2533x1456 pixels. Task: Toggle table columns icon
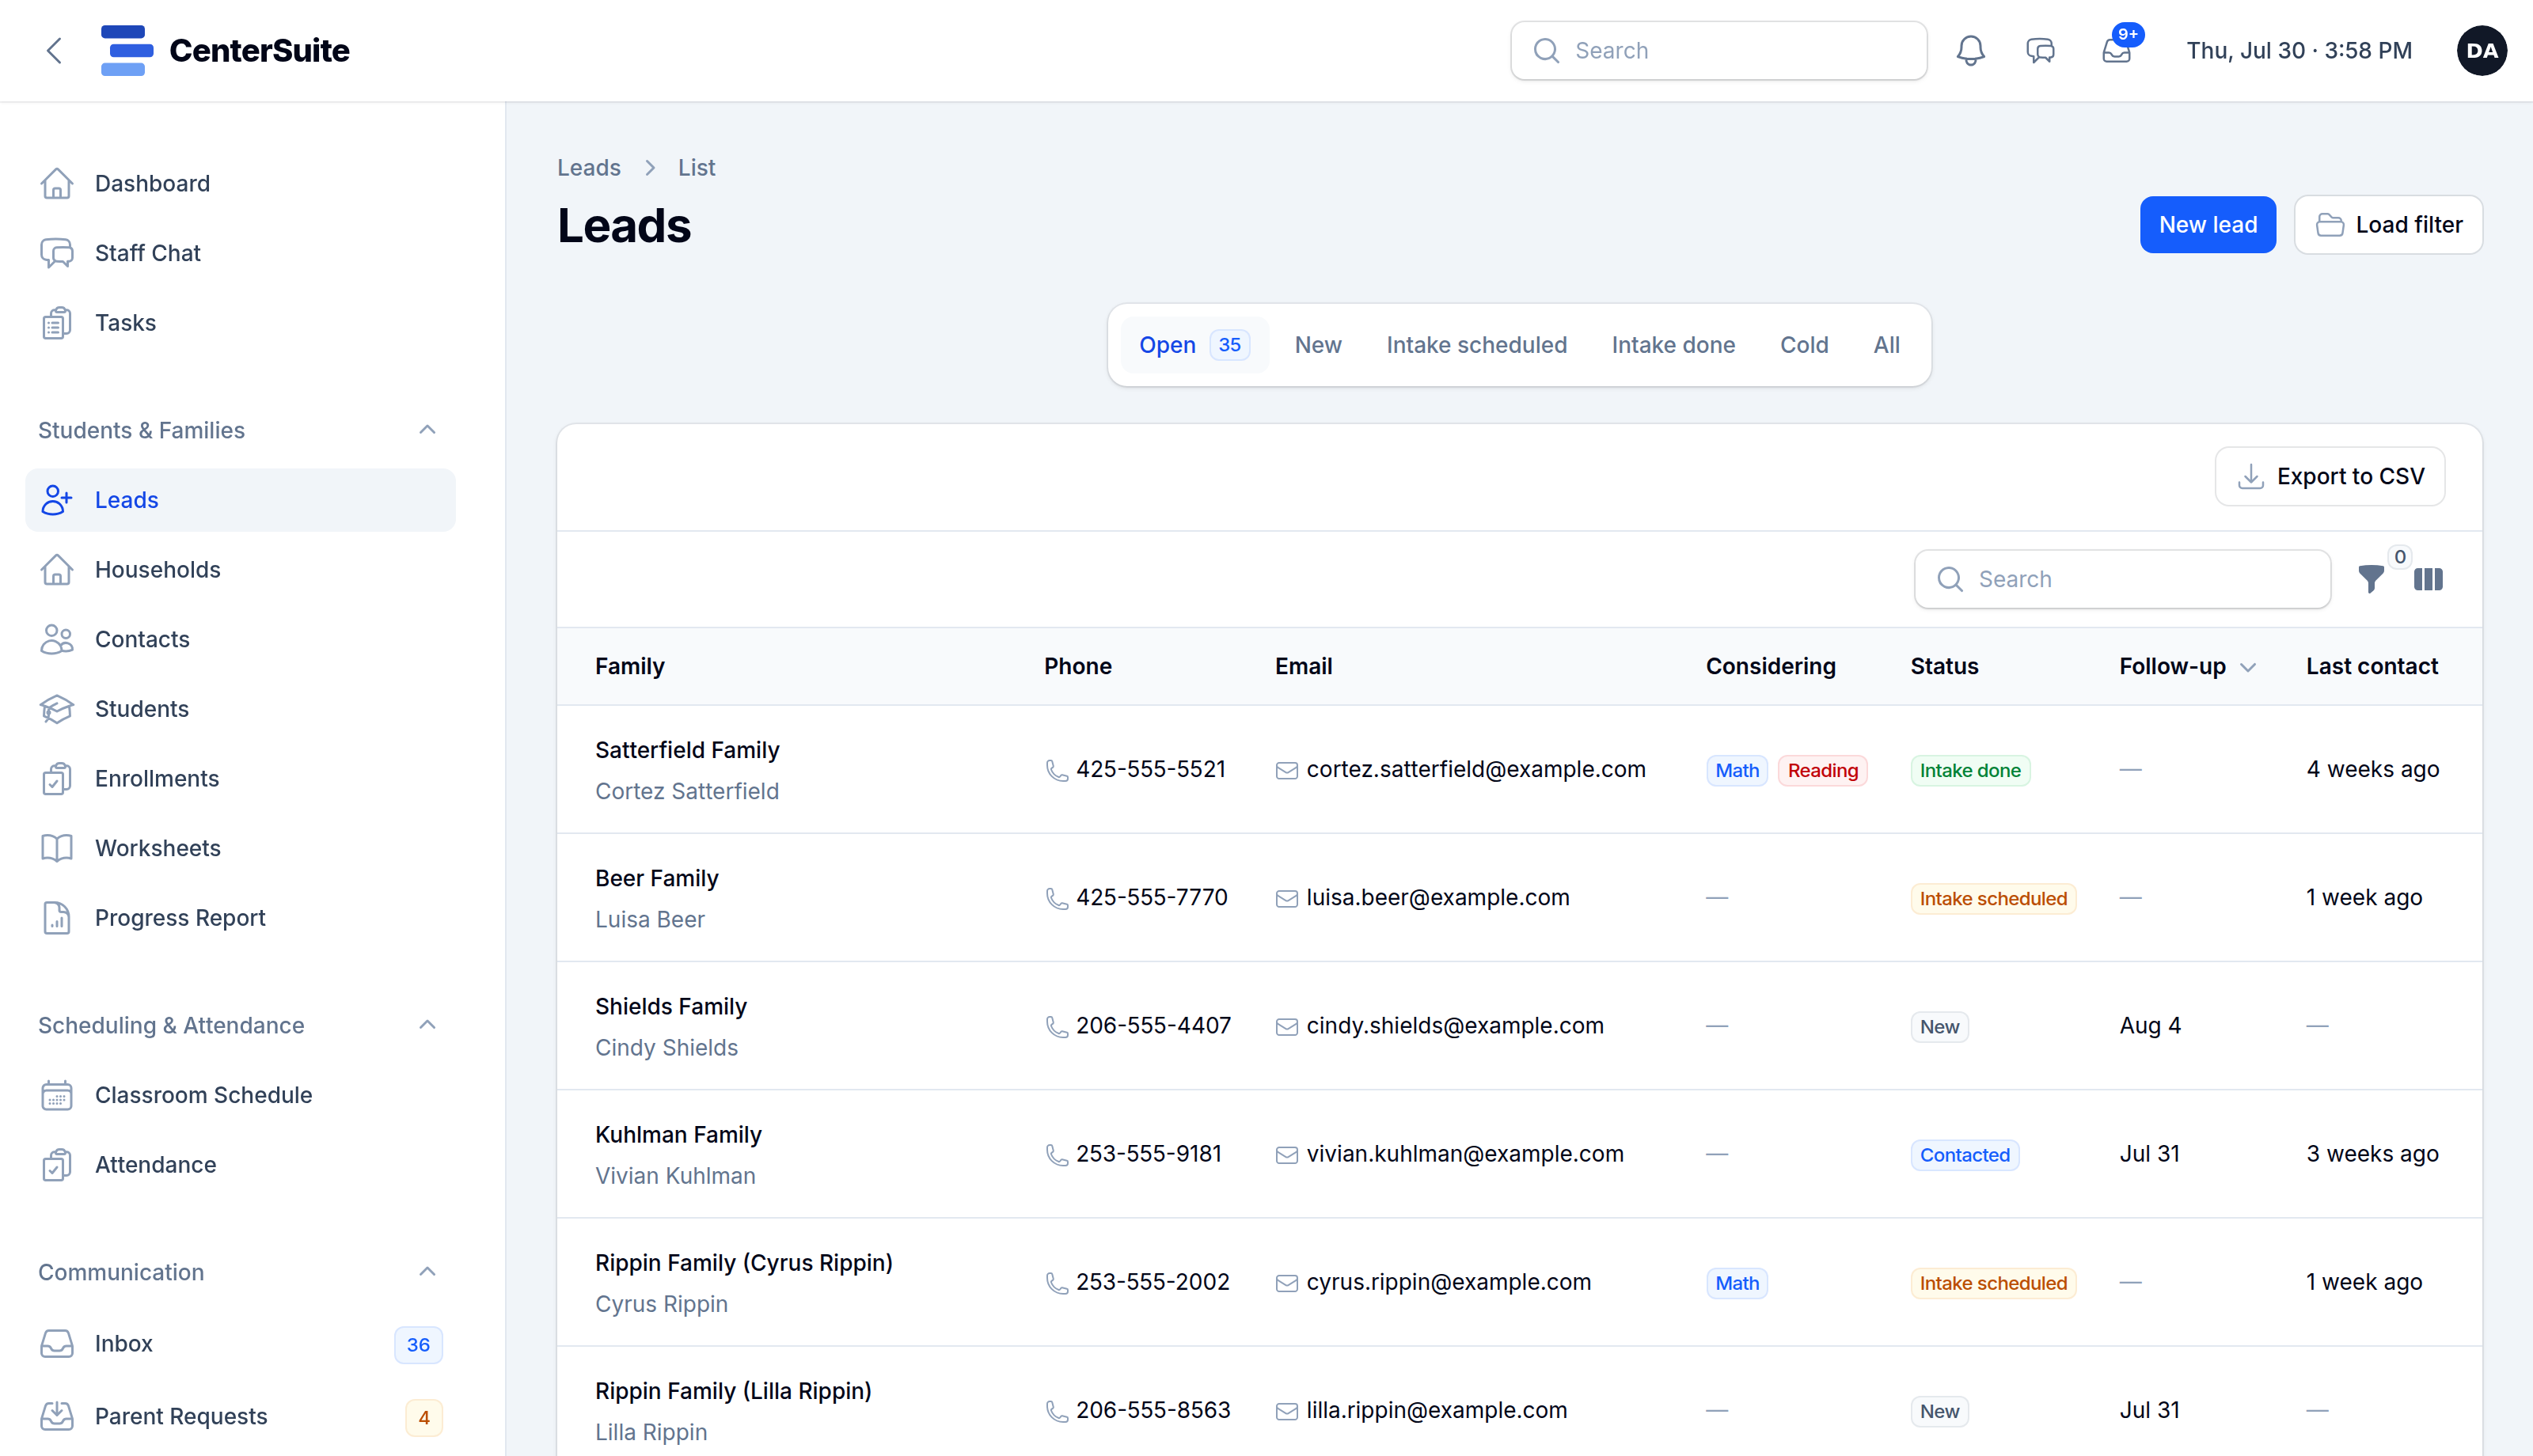point(2428,579)
